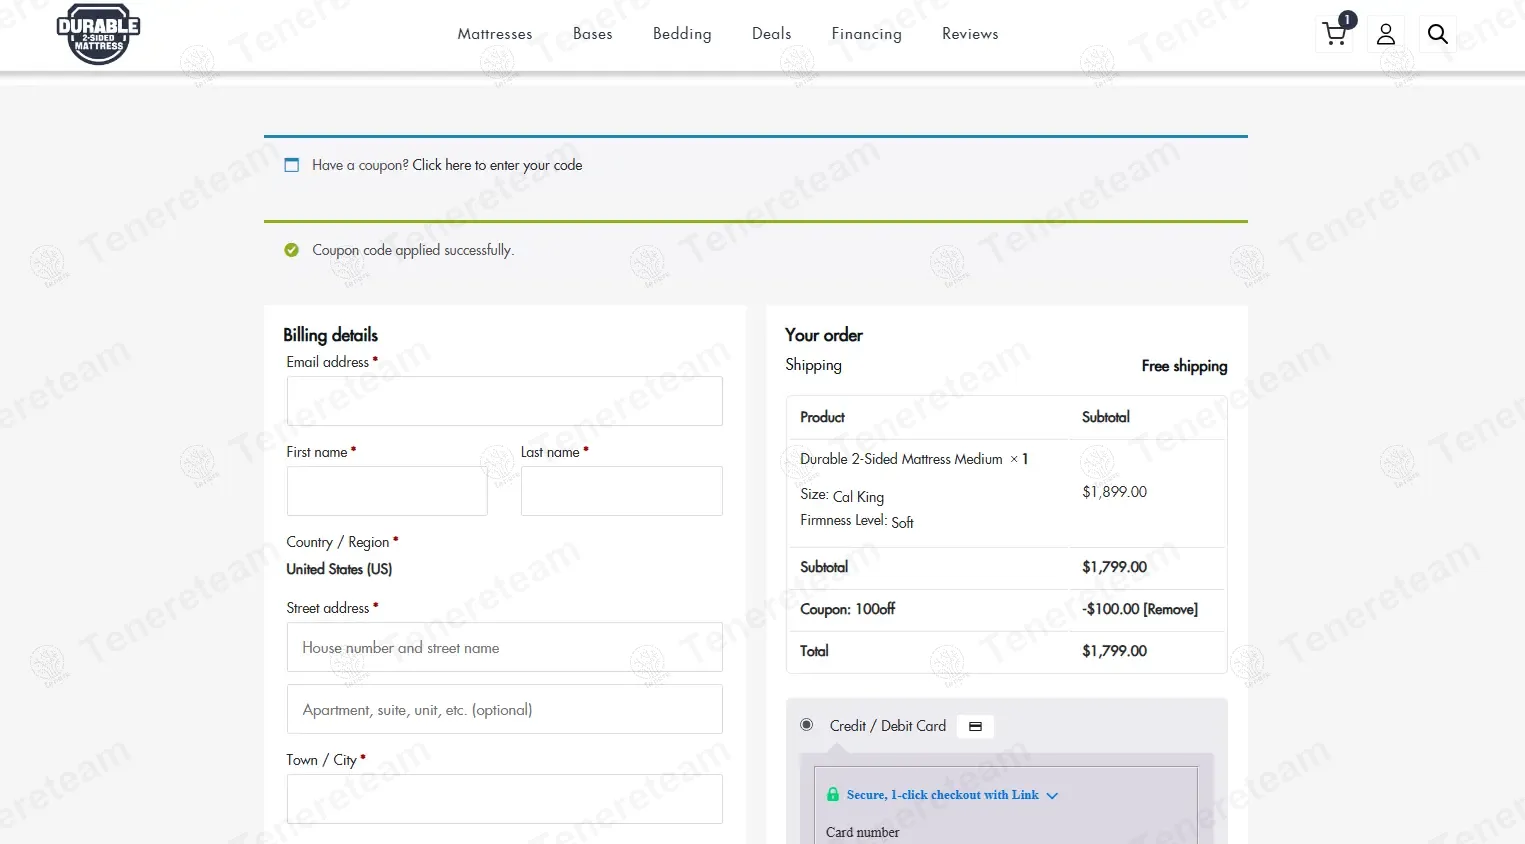Click the Last name input box
1525x844 pixels.
click(x=621, y=491)
